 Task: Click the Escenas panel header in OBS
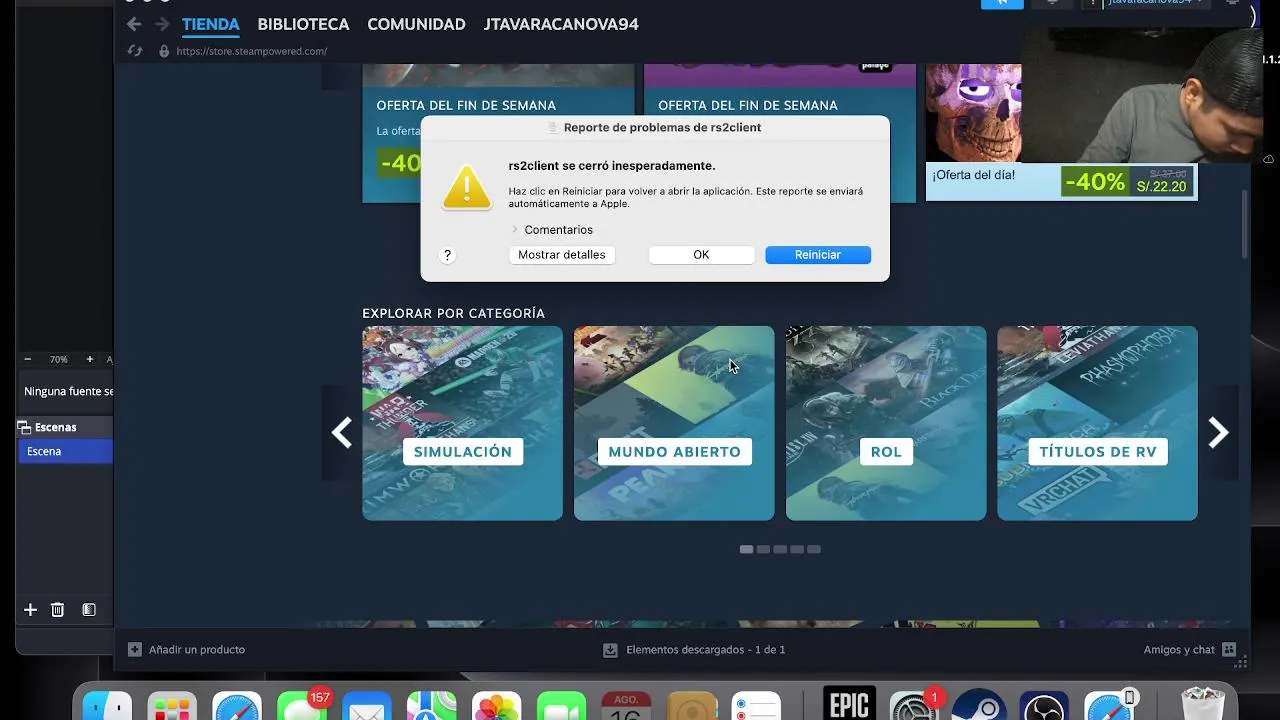pyautogui.click(x=64, y=427)
